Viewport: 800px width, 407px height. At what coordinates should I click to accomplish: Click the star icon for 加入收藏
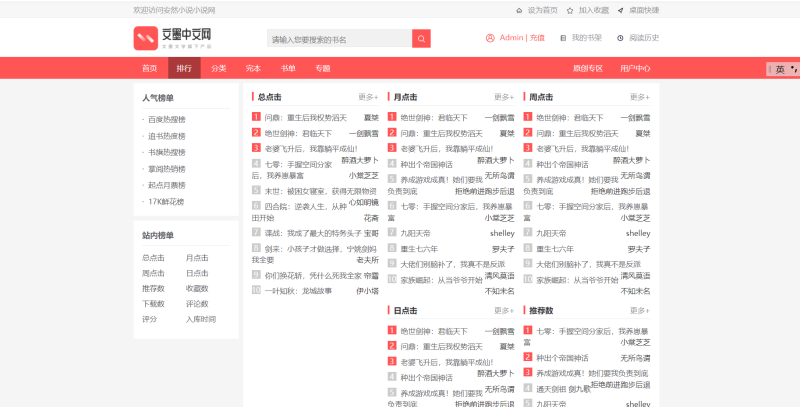tap(570, 10)
